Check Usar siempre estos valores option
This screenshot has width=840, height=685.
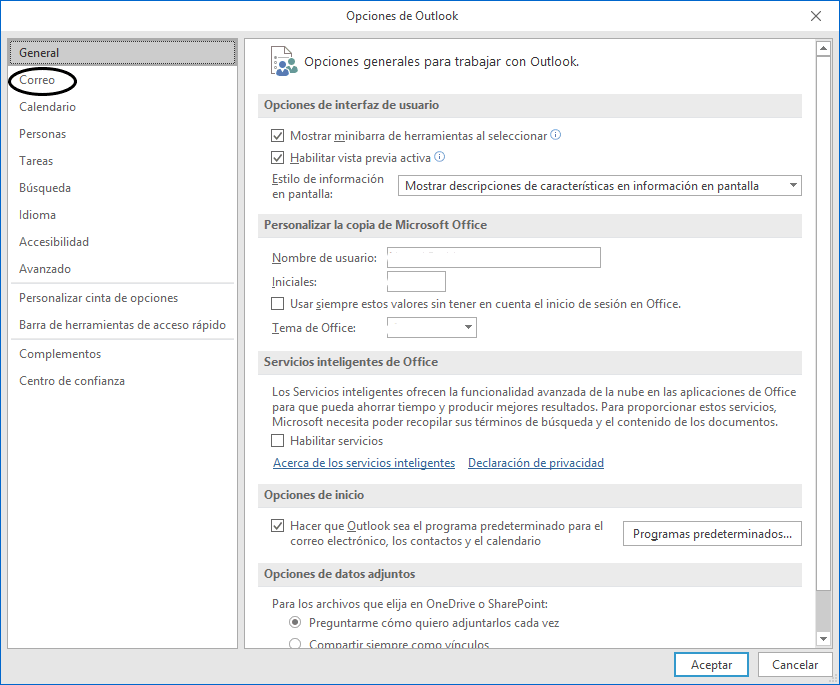pyautogui.click(x=278, y=304)
